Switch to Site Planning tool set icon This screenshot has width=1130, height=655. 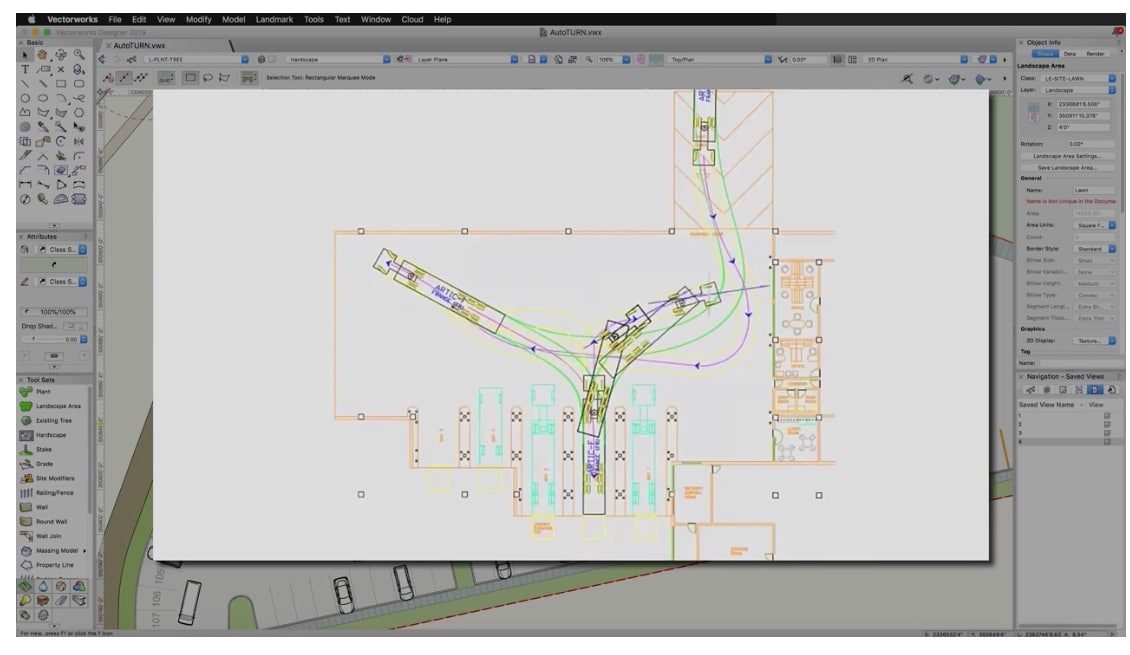coord(25,586)
